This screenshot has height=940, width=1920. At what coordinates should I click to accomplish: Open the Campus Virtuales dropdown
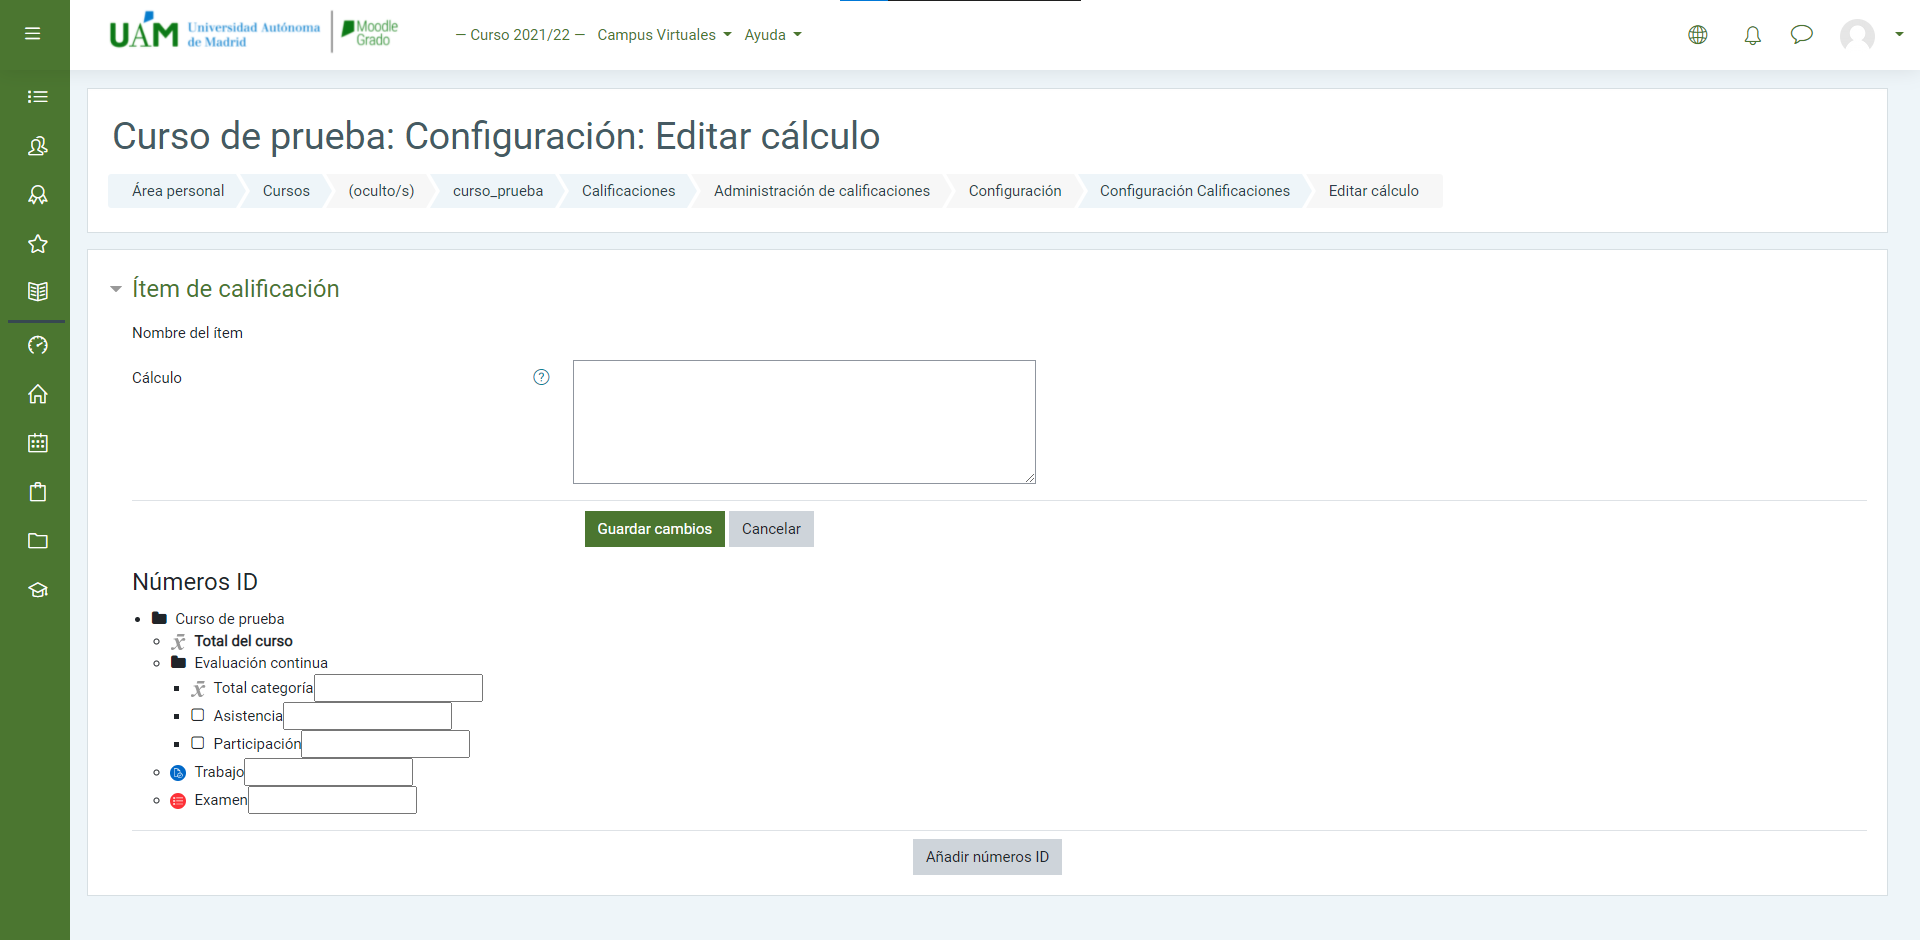pyautogui.click(x=664, y=35)
